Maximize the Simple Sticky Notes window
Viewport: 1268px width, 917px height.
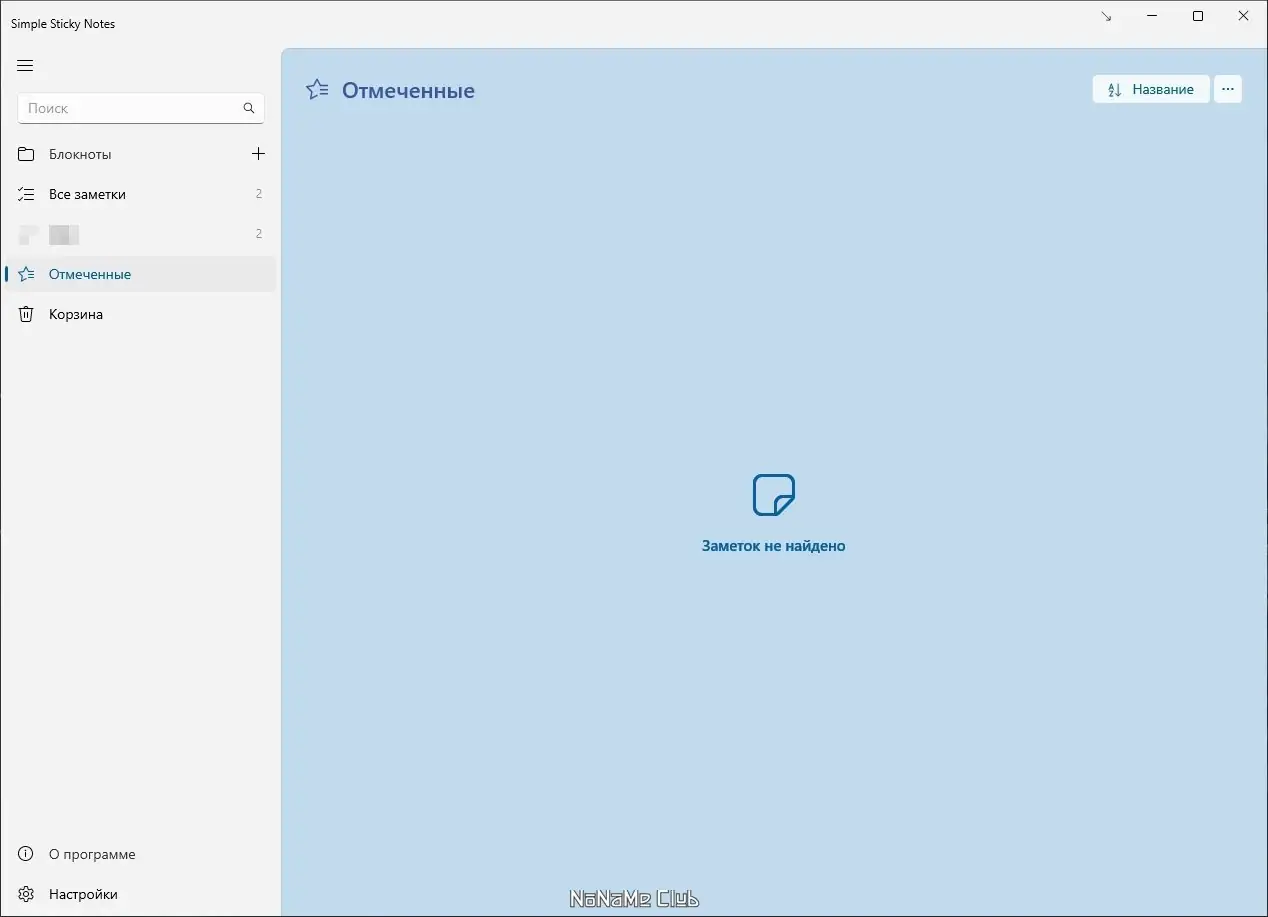pos(1198,16)
